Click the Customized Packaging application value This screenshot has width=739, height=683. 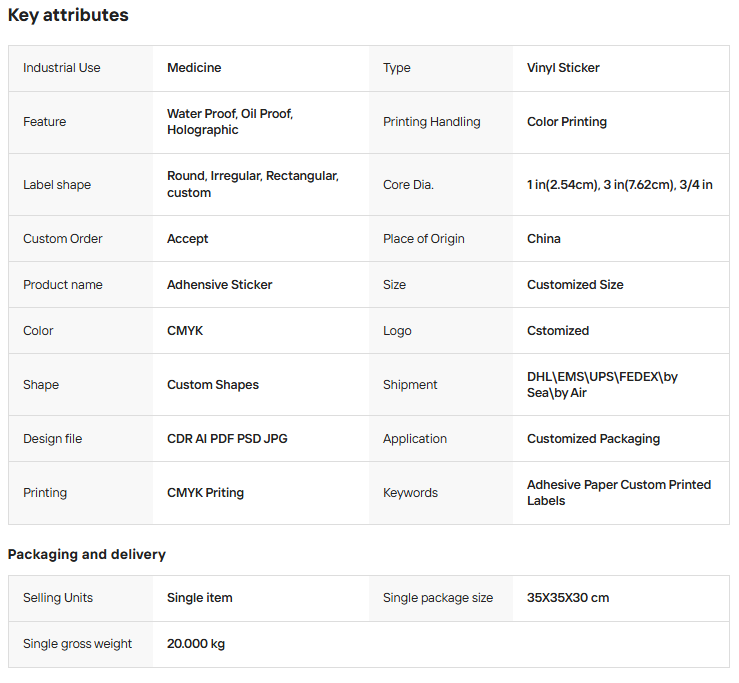593,439
